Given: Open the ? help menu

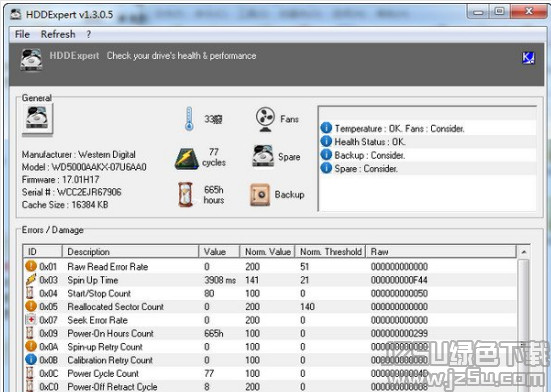Looking at the screenshot, I should click(x=89, y=34).
